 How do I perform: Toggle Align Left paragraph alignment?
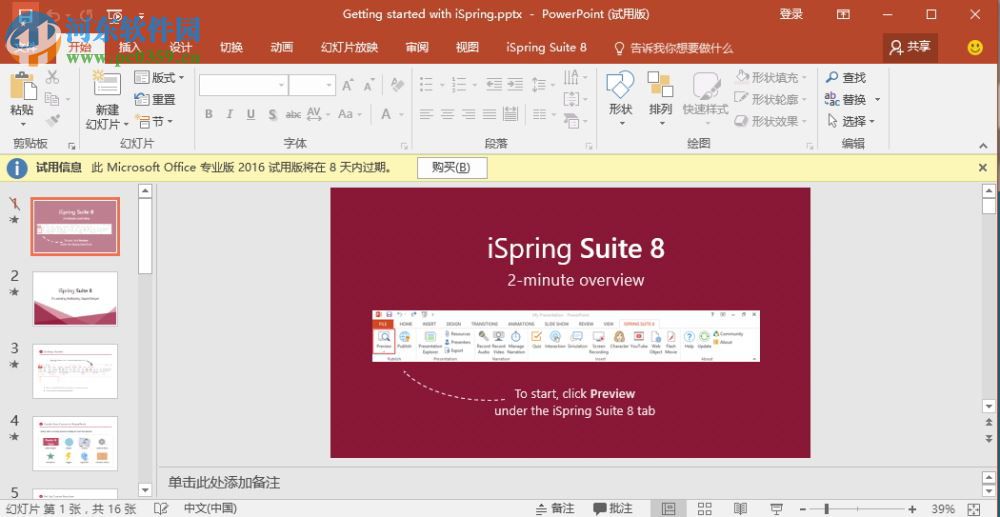coord(426,114)
